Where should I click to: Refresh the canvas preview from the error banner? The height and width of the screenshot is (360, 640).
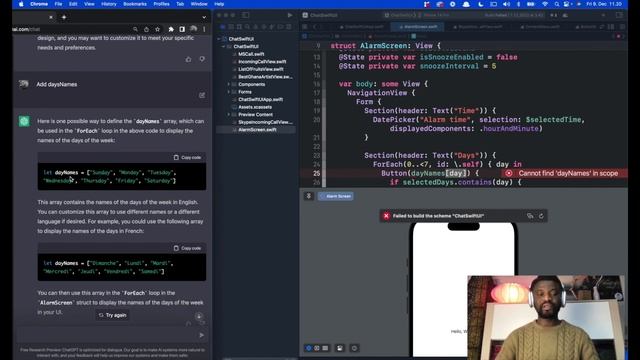(541, 216)
